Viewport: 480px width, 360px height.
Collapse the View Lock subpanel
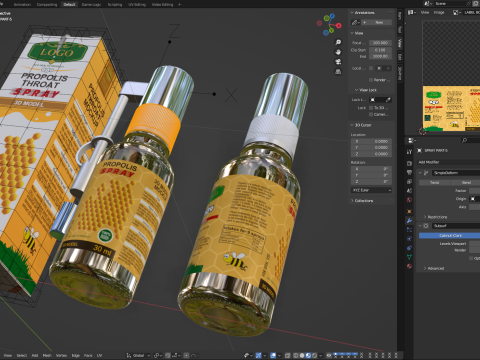pyautogui.click(x=356, y=90)
